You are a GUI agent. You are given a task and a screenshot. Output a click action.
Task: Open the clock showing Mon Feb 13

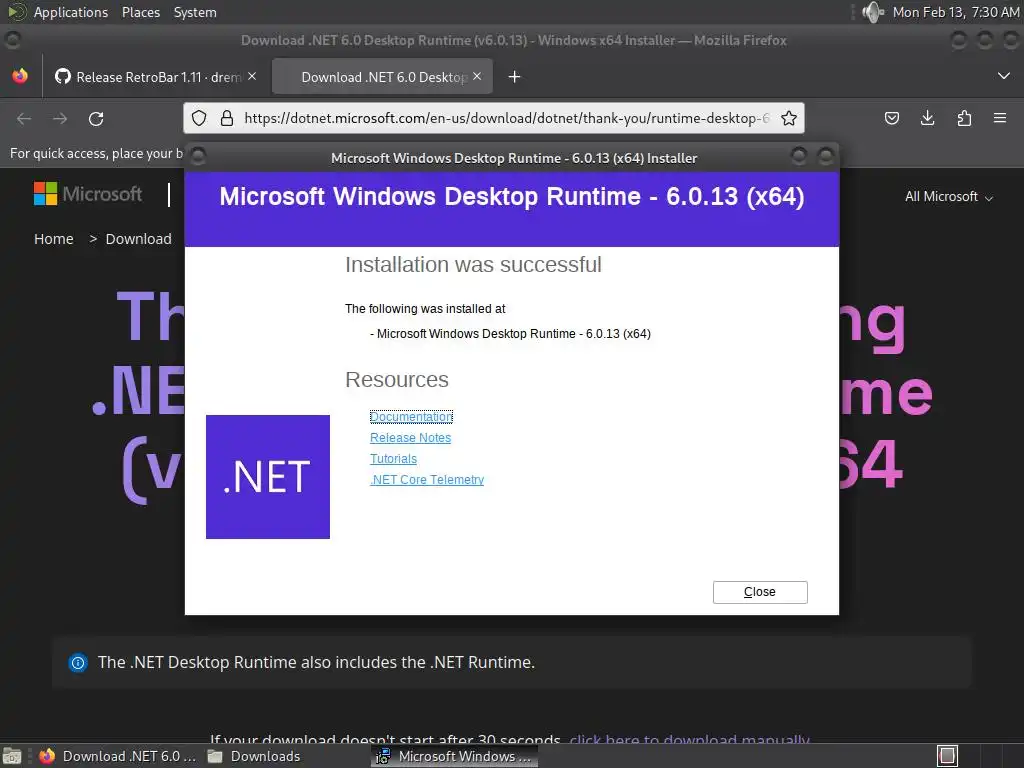click(x=955, y=12)
